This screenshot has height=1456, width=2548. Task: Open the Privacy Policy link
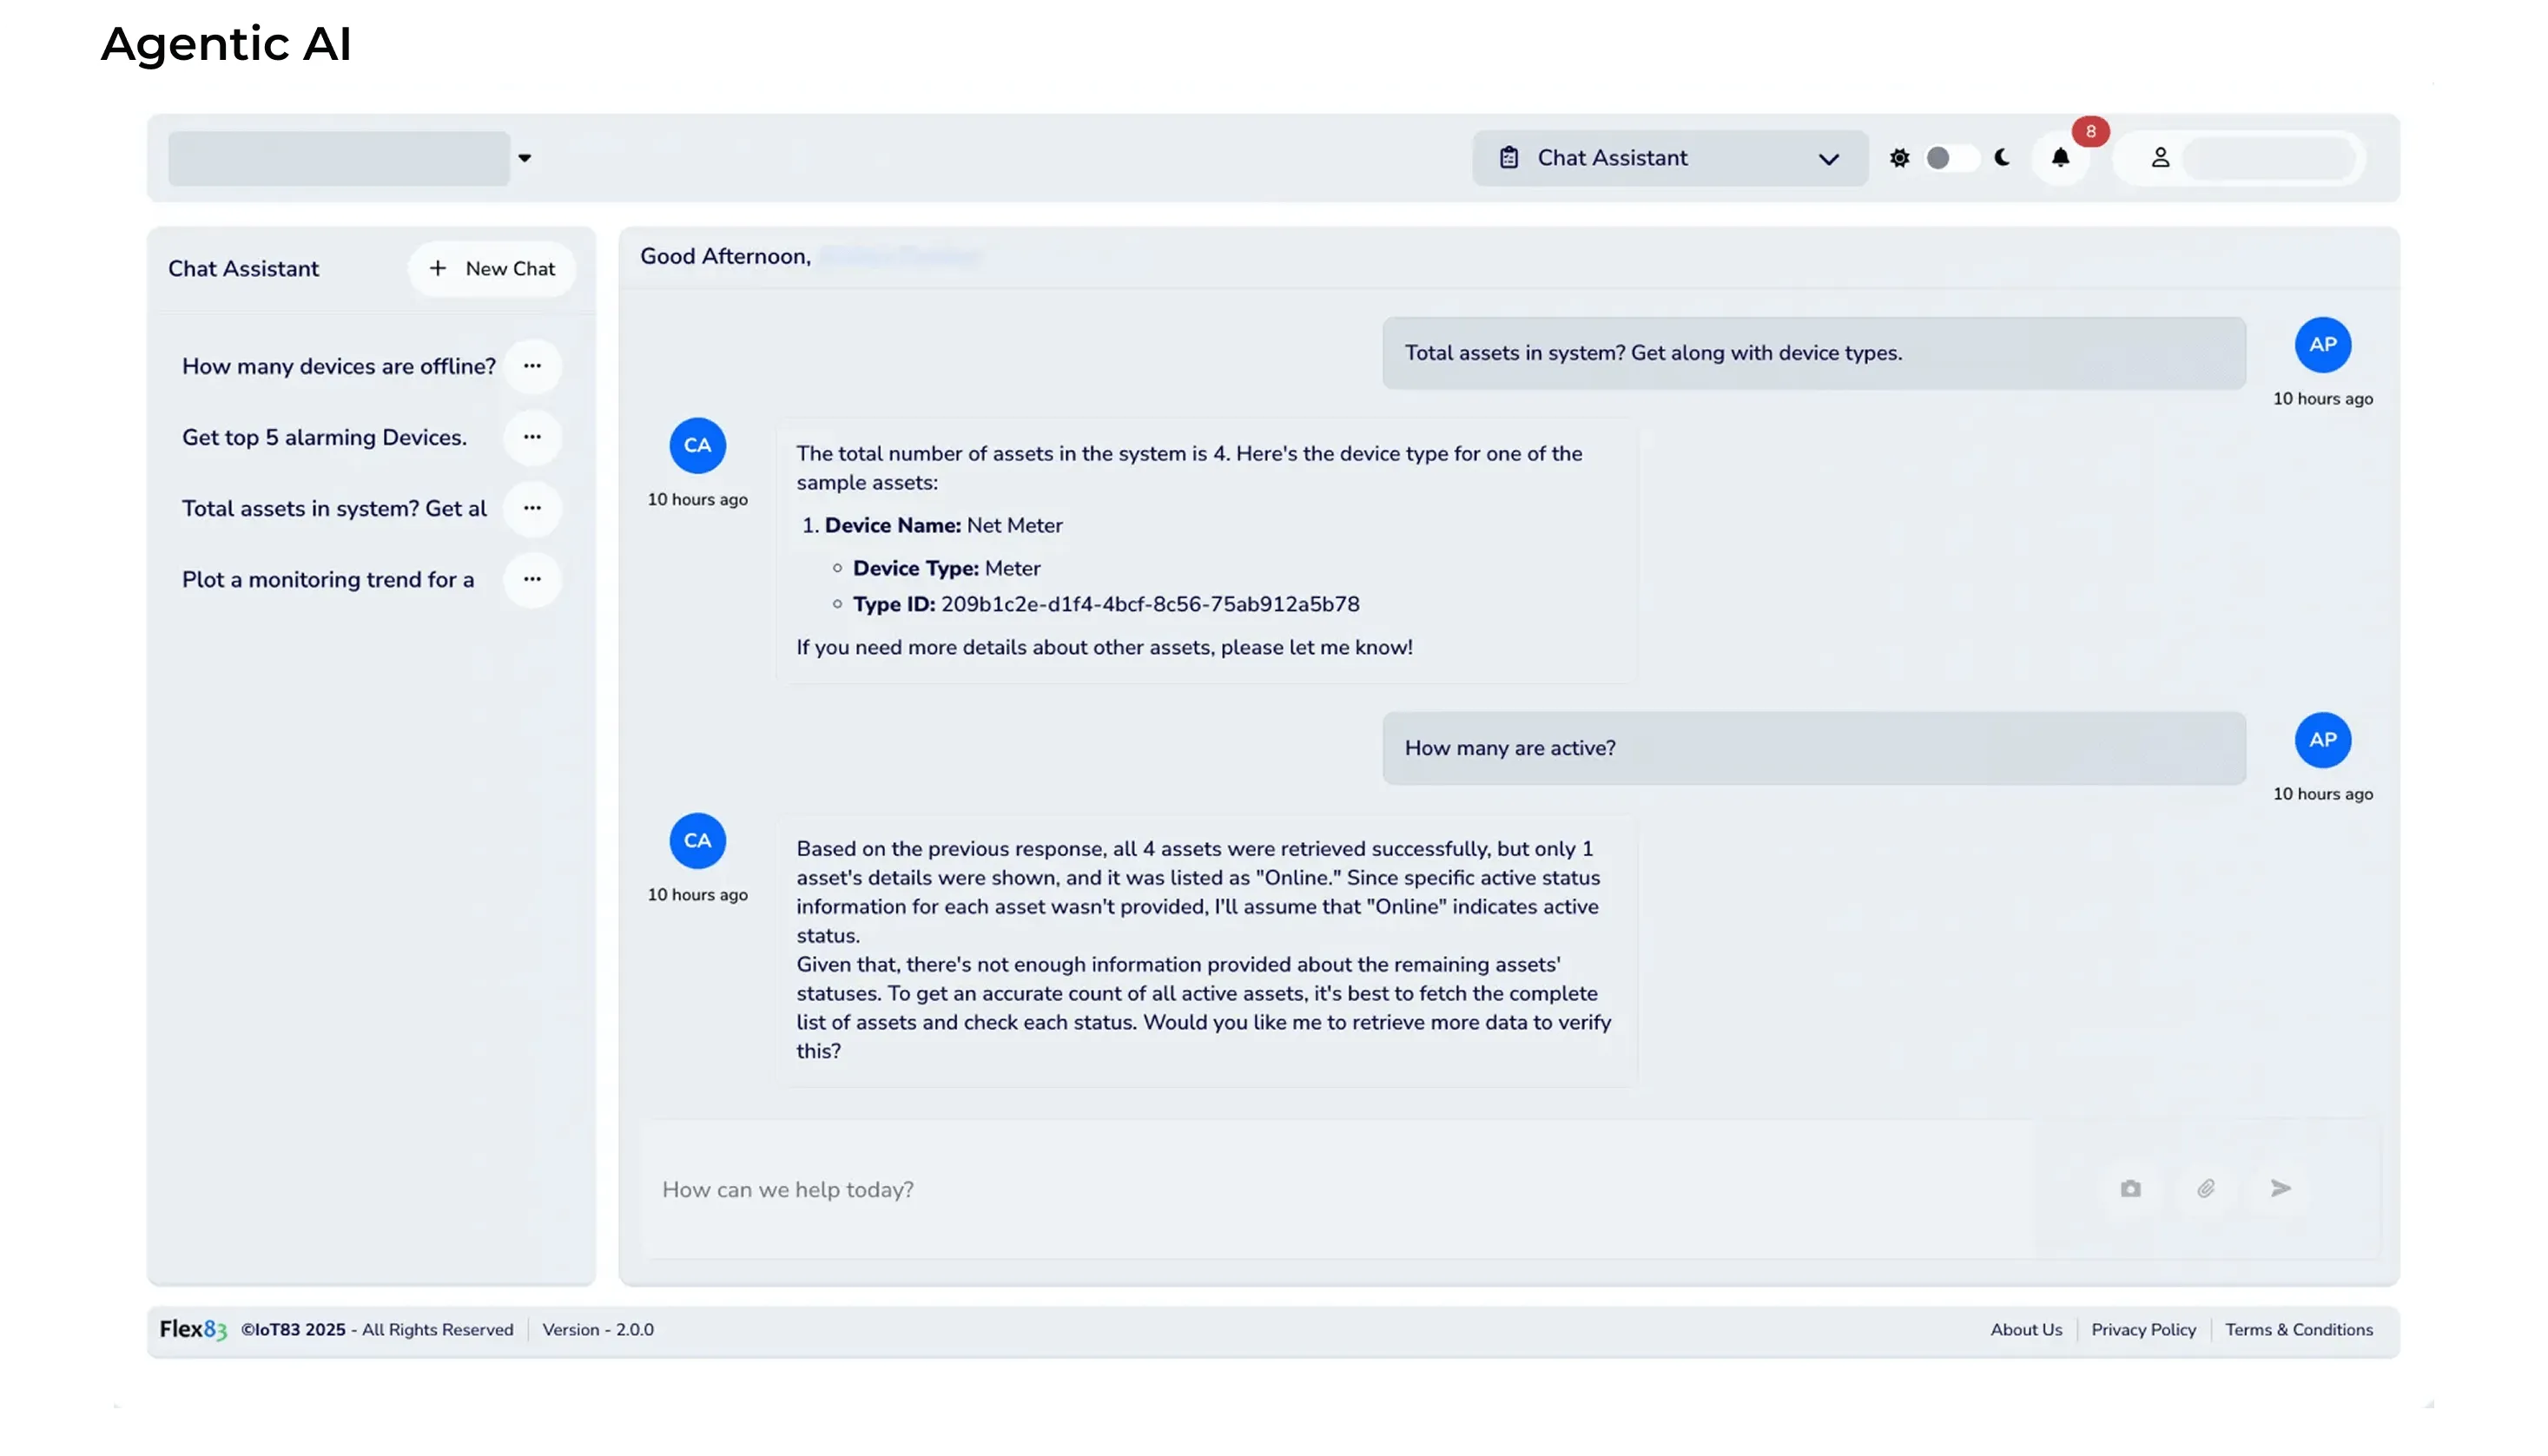click(2143, 1329)
